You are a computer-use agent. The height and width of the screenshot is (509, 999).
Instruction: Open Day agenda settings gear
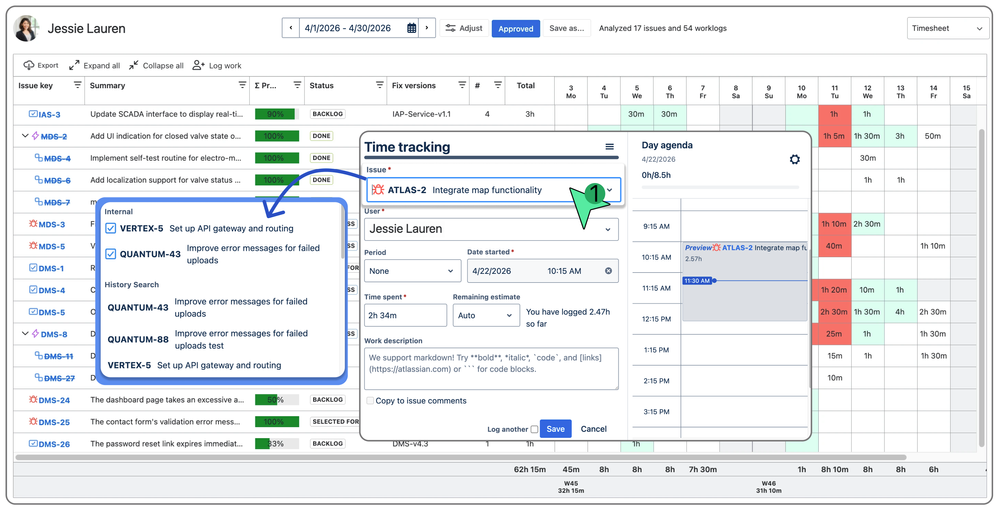[x=794, y=159]
